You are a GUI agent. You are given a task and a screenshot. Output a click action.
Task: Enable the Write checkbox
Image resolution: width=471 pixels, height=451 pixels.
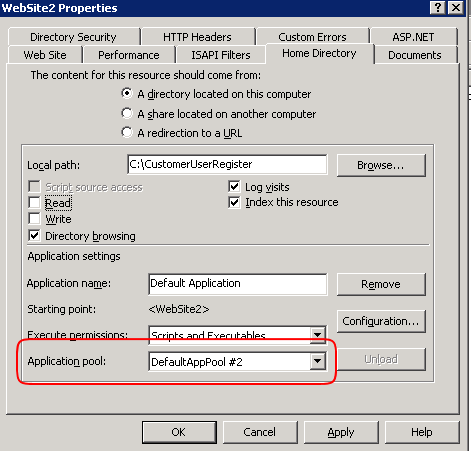click(34, 219)
